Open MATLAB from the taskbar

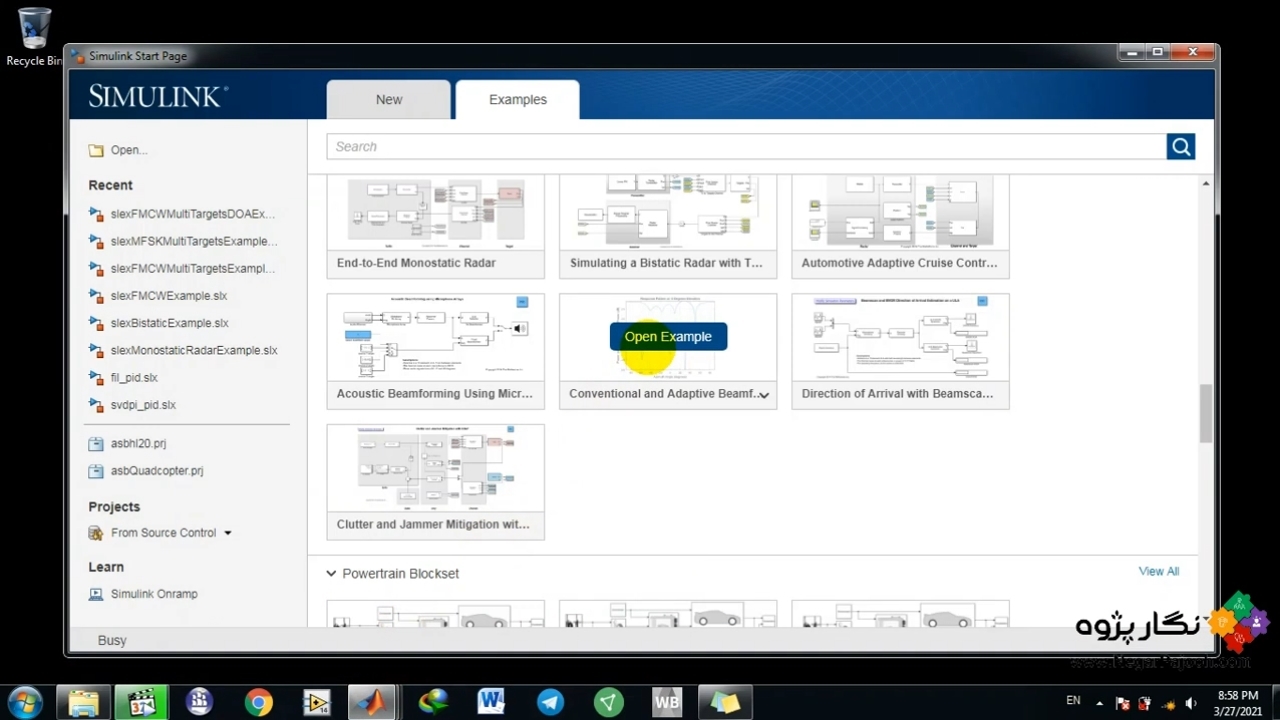coord(371,702)
